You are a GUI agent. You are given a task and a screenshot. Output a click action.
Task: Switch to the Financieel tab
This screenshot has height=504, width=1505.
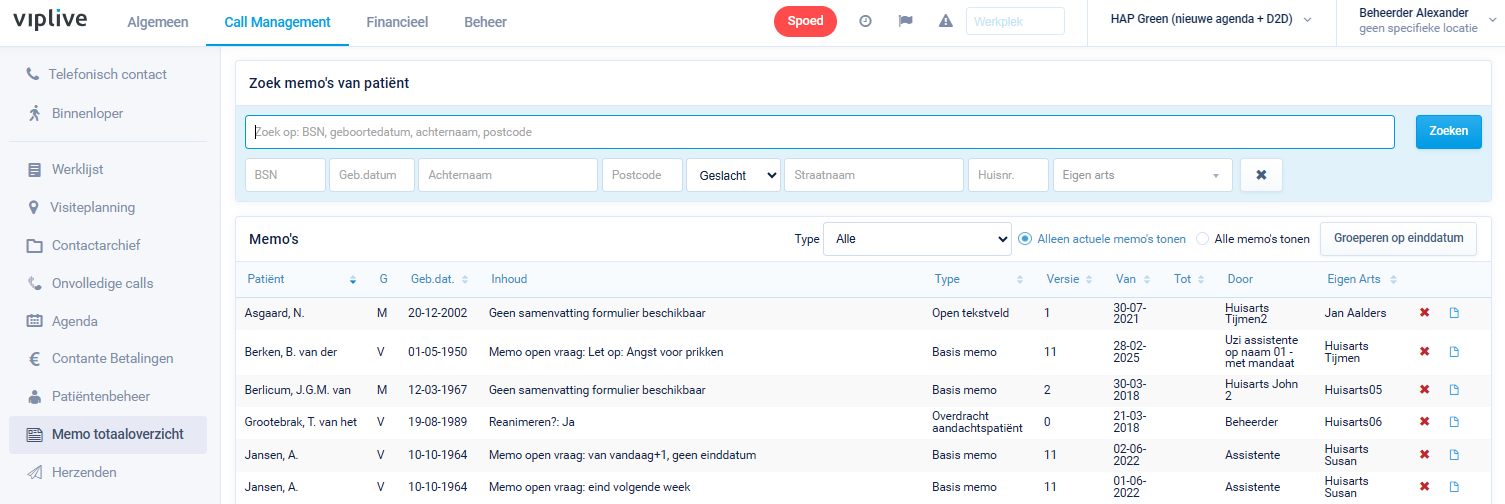coord(397,22)
